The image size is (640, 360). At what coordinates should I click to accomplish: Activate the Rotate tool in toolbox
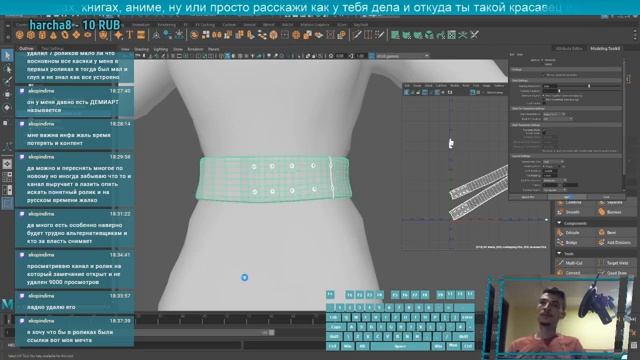tap(7, 108)
